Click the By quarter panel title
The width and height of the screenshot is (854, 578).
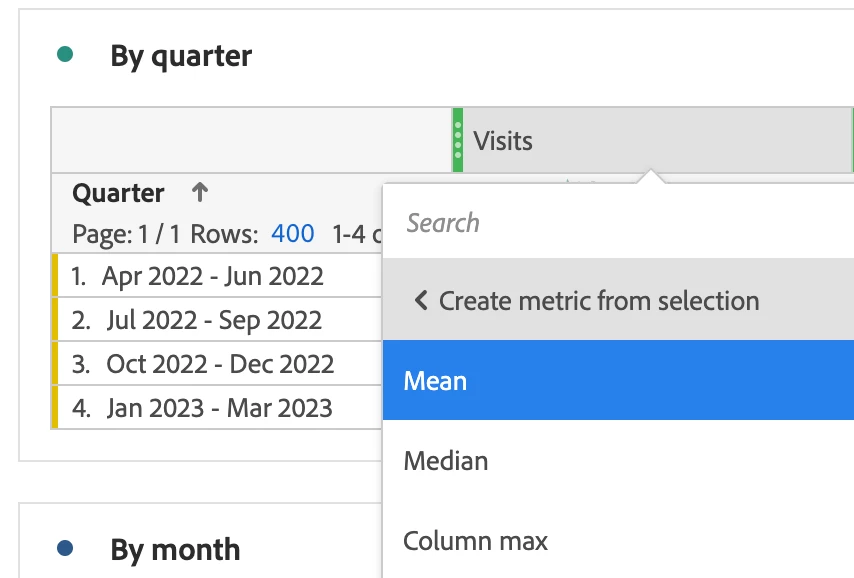click(x=181, y=56)
